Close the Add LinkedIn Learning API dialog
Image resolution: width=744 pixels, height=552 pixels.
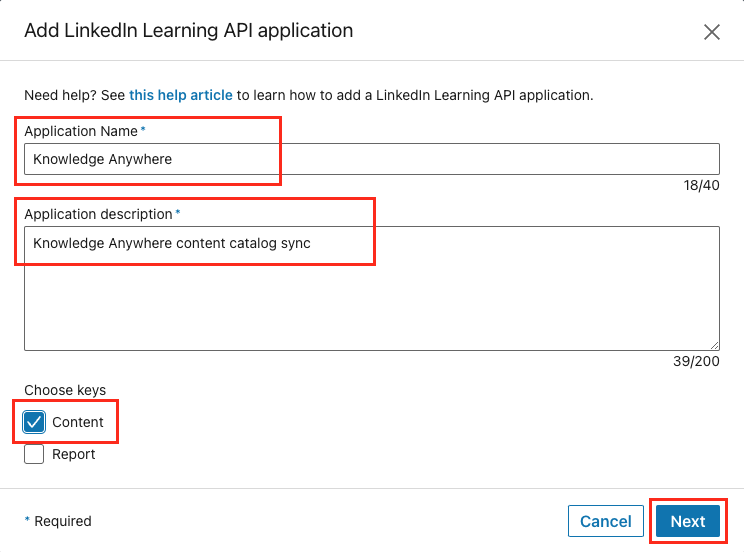coord(711,32)
